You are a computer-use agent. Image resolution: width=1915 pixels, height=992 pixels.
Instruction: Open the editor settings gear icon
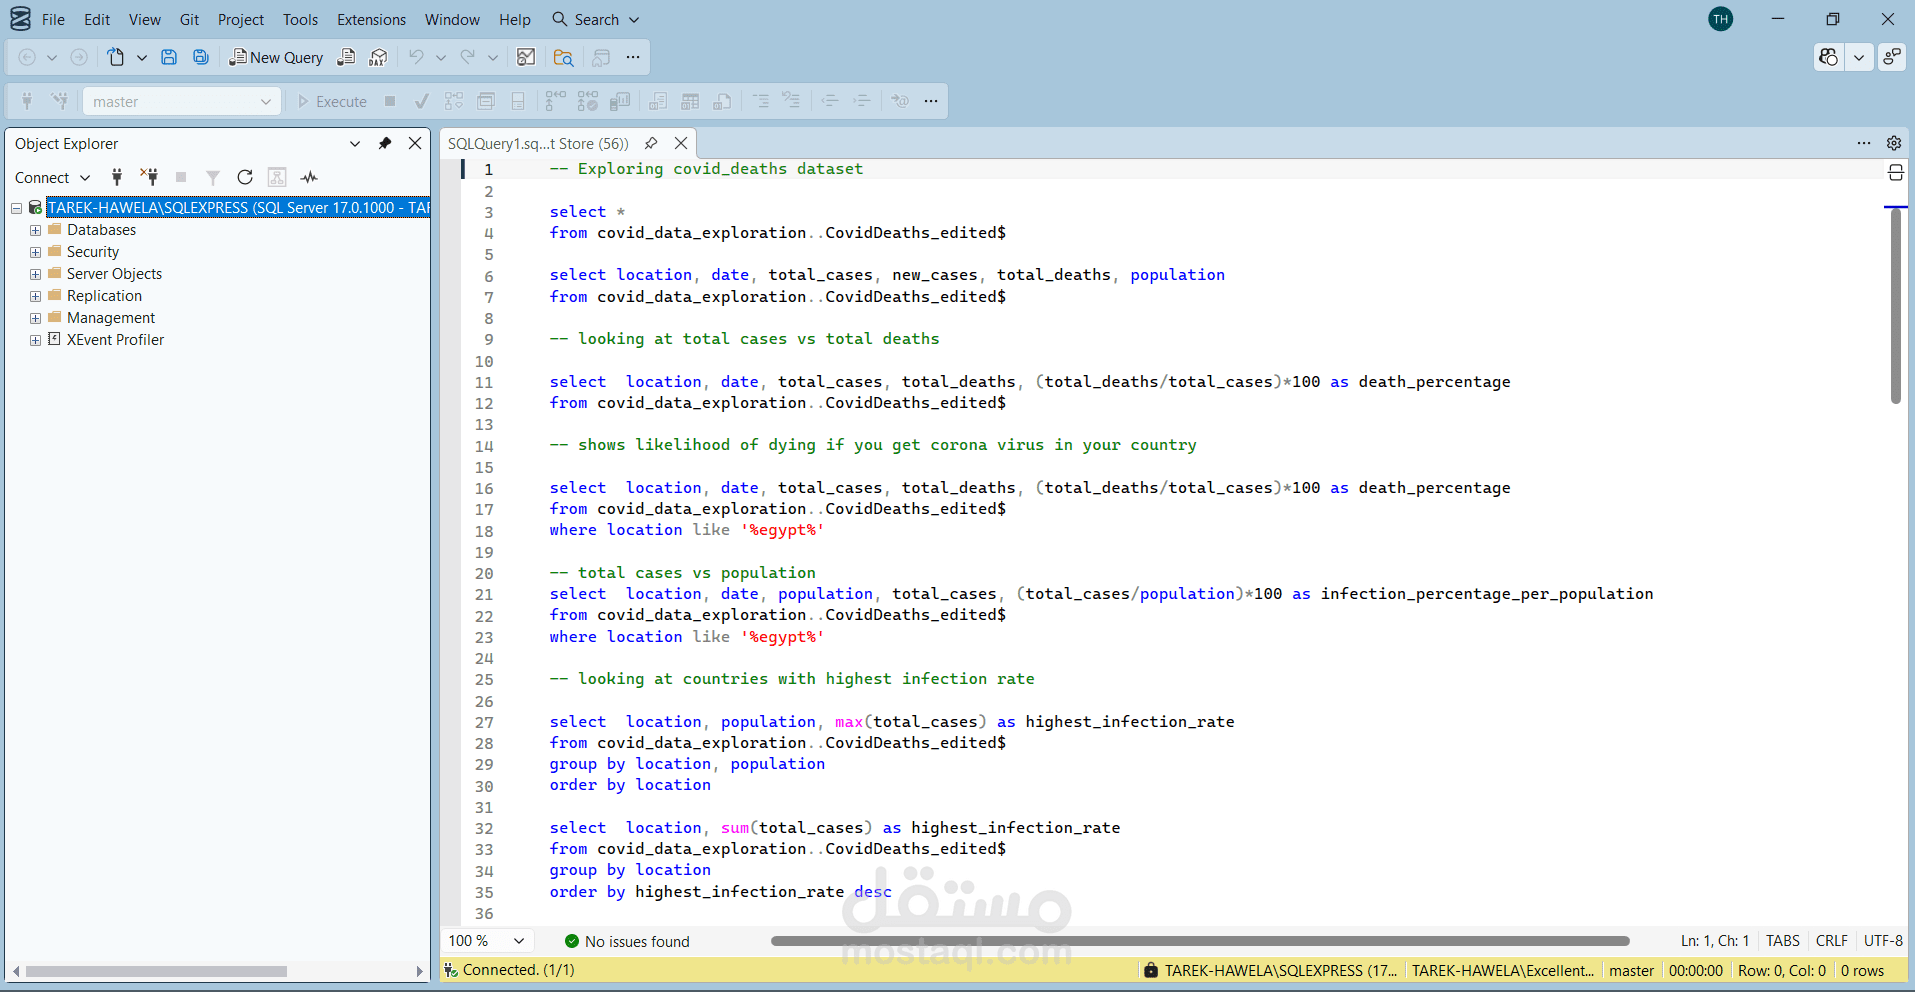pyautogui.click(x=1894, y=143)
